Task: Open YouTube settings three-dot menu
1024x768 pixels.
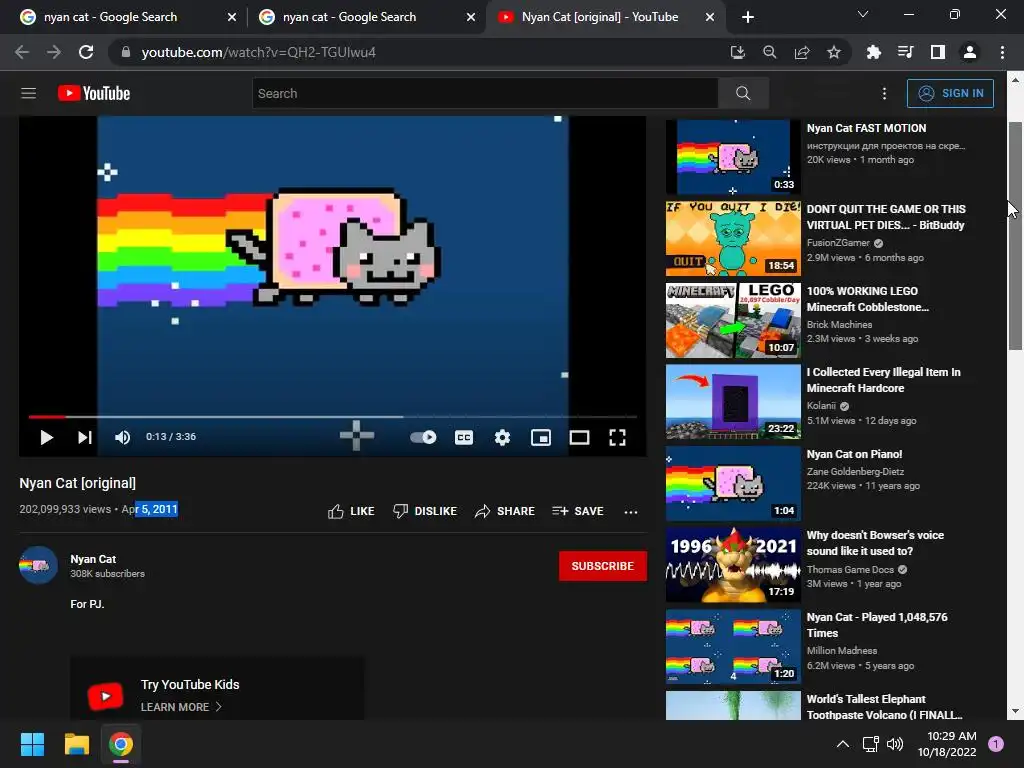Action: pos(884,93)
